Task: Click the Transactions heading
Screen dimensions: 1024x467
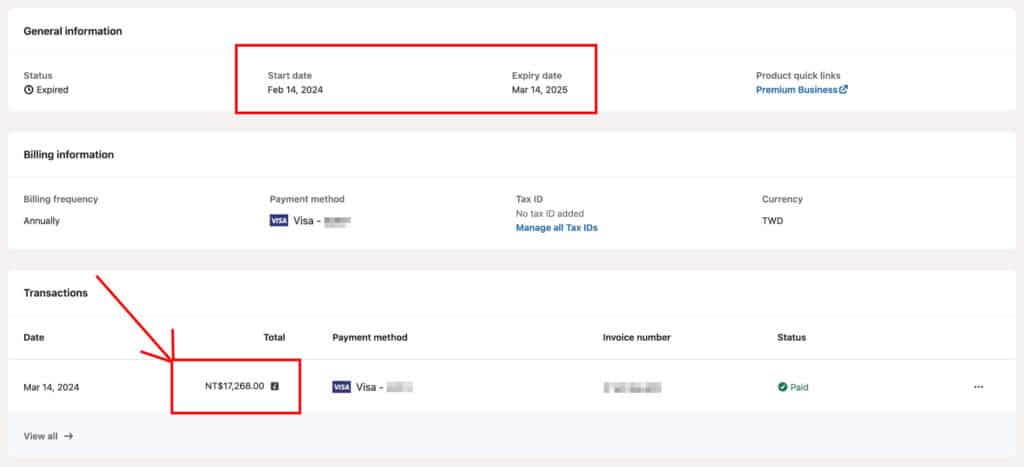Action: pyautogui.click(x=56, y=293)
